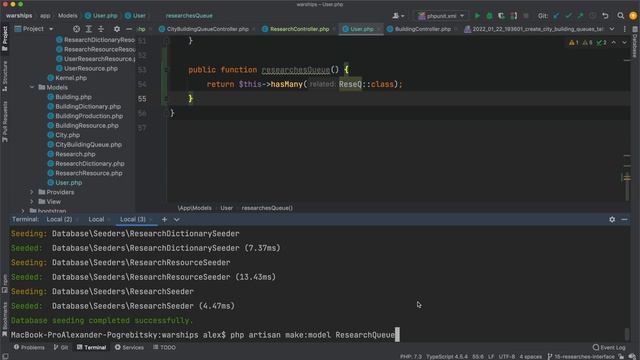Collapse all in Project panel
This screenshot has height=360, width=640.
[x=101, y=29]
